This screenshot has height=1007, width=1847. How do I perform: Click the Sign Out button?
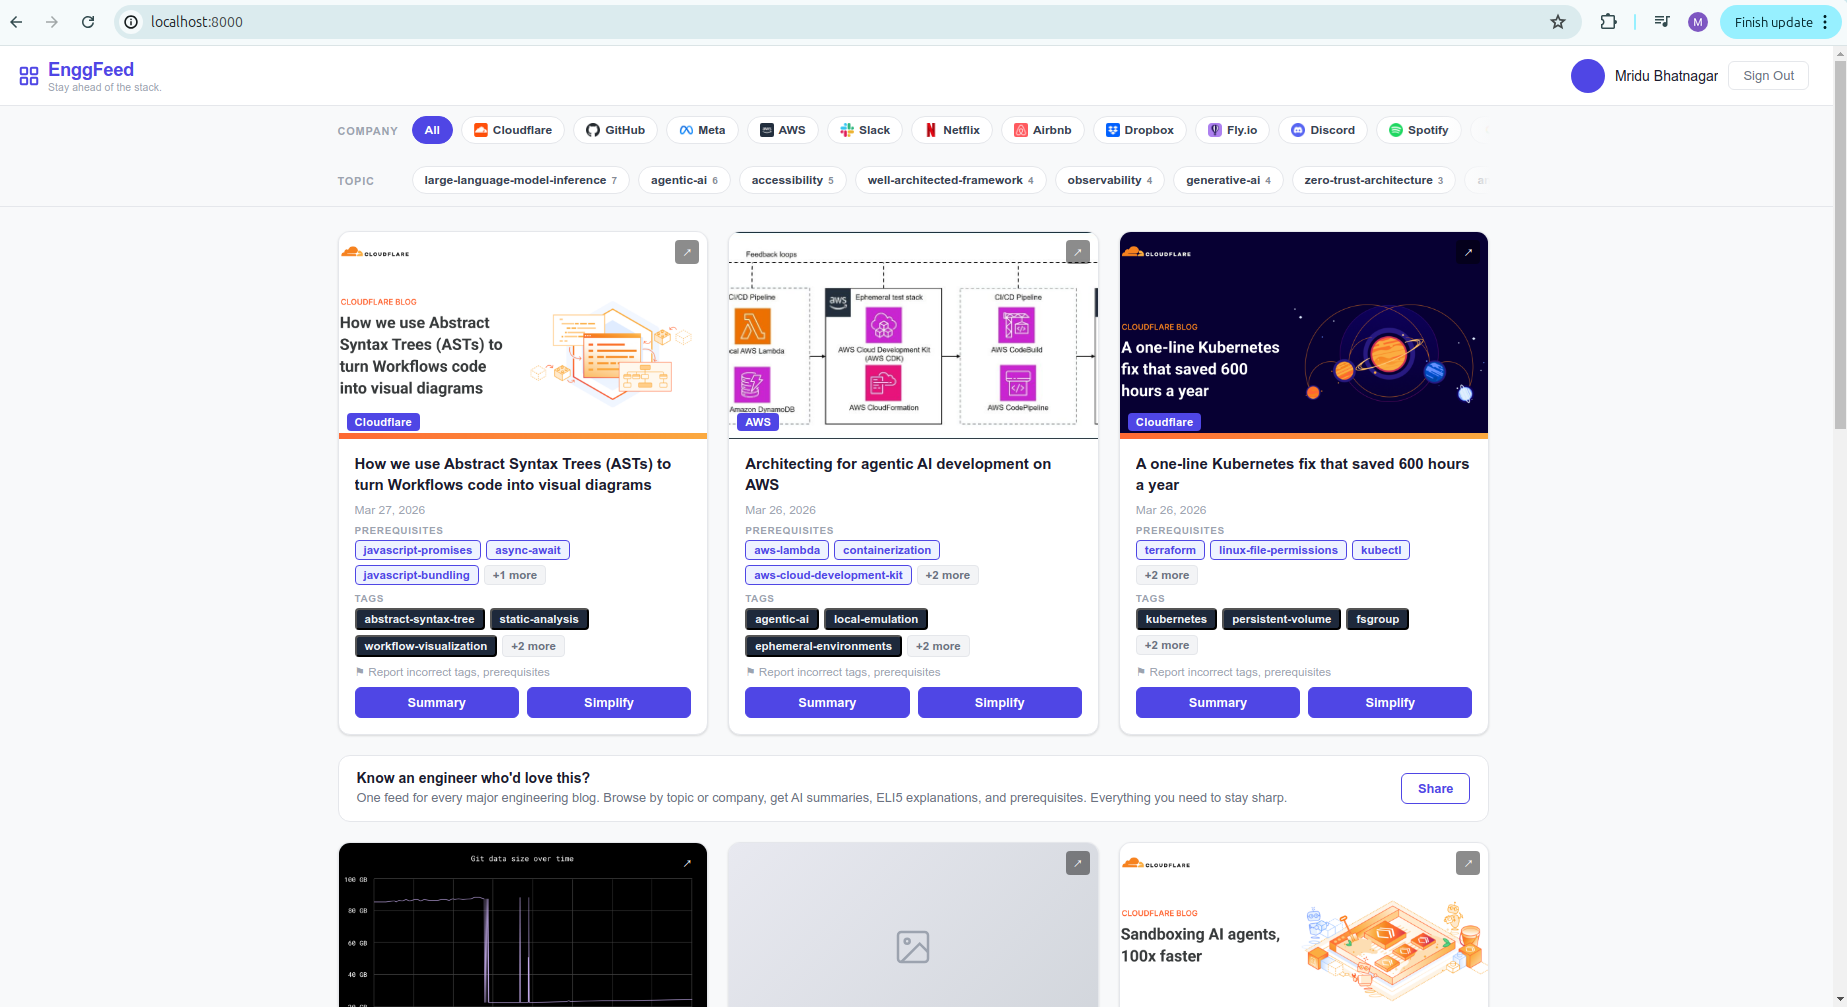point(1768,76)
